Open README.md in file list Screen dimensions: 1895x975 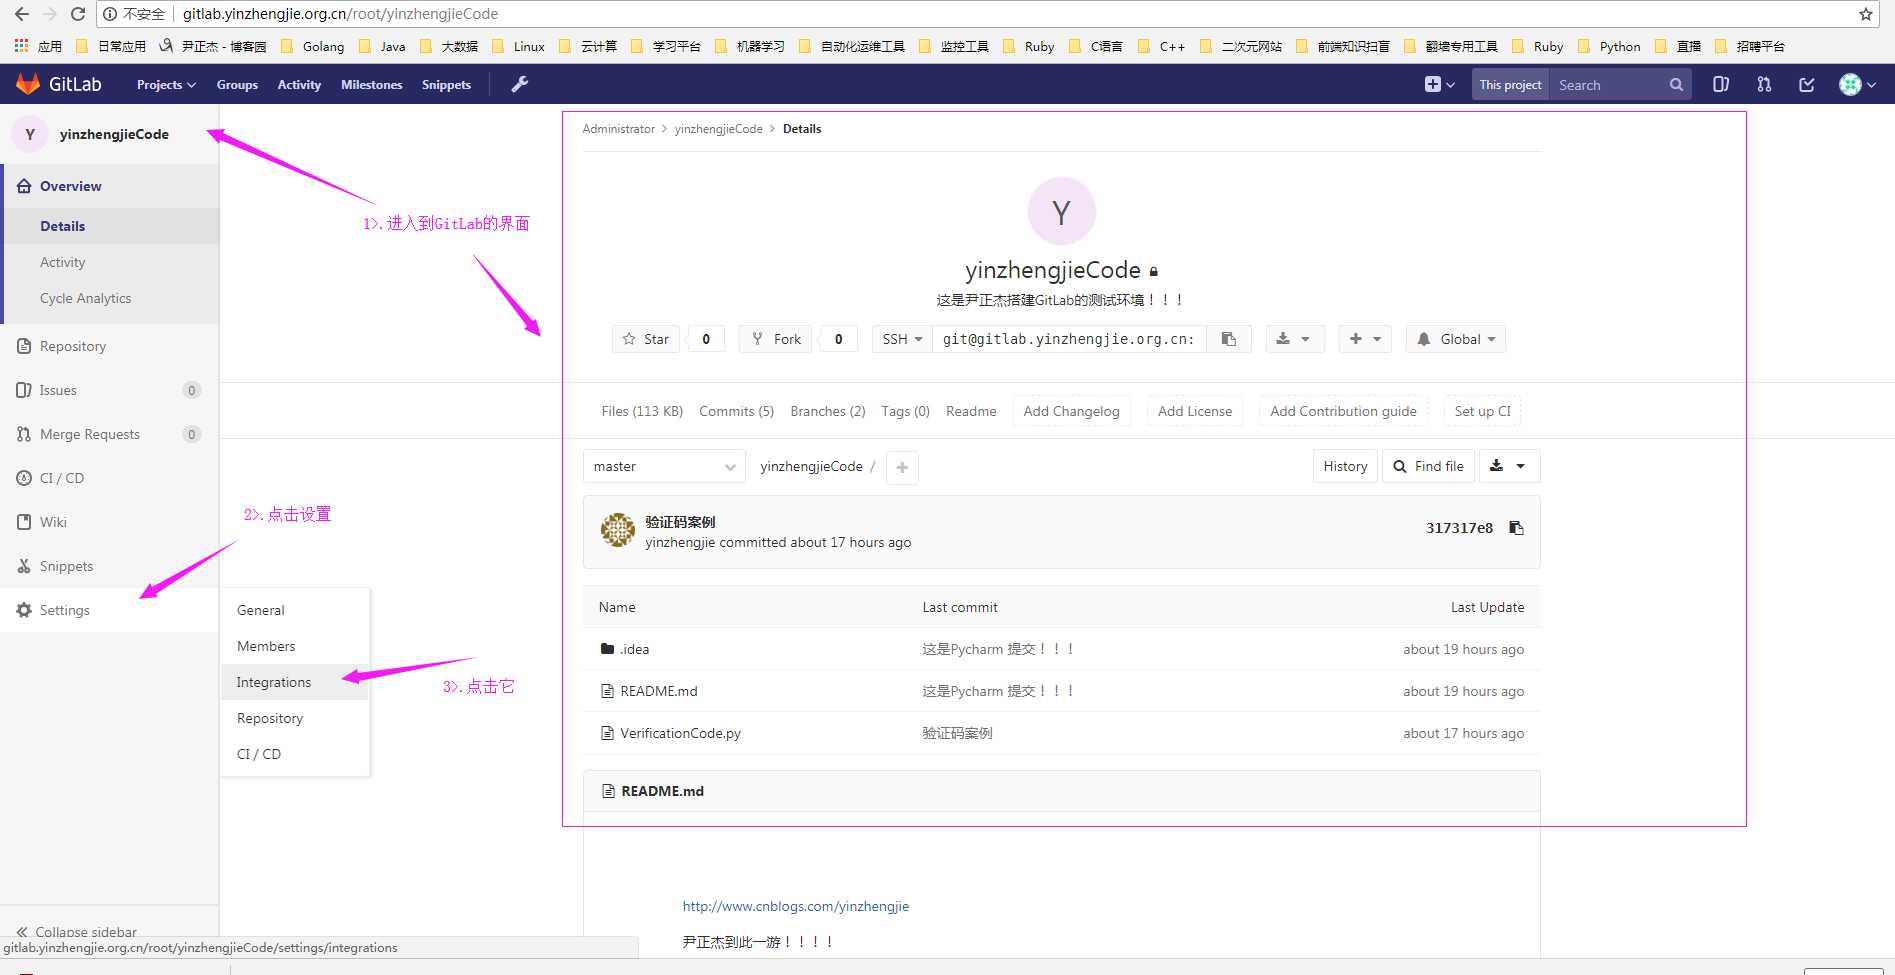click(658, 691)
